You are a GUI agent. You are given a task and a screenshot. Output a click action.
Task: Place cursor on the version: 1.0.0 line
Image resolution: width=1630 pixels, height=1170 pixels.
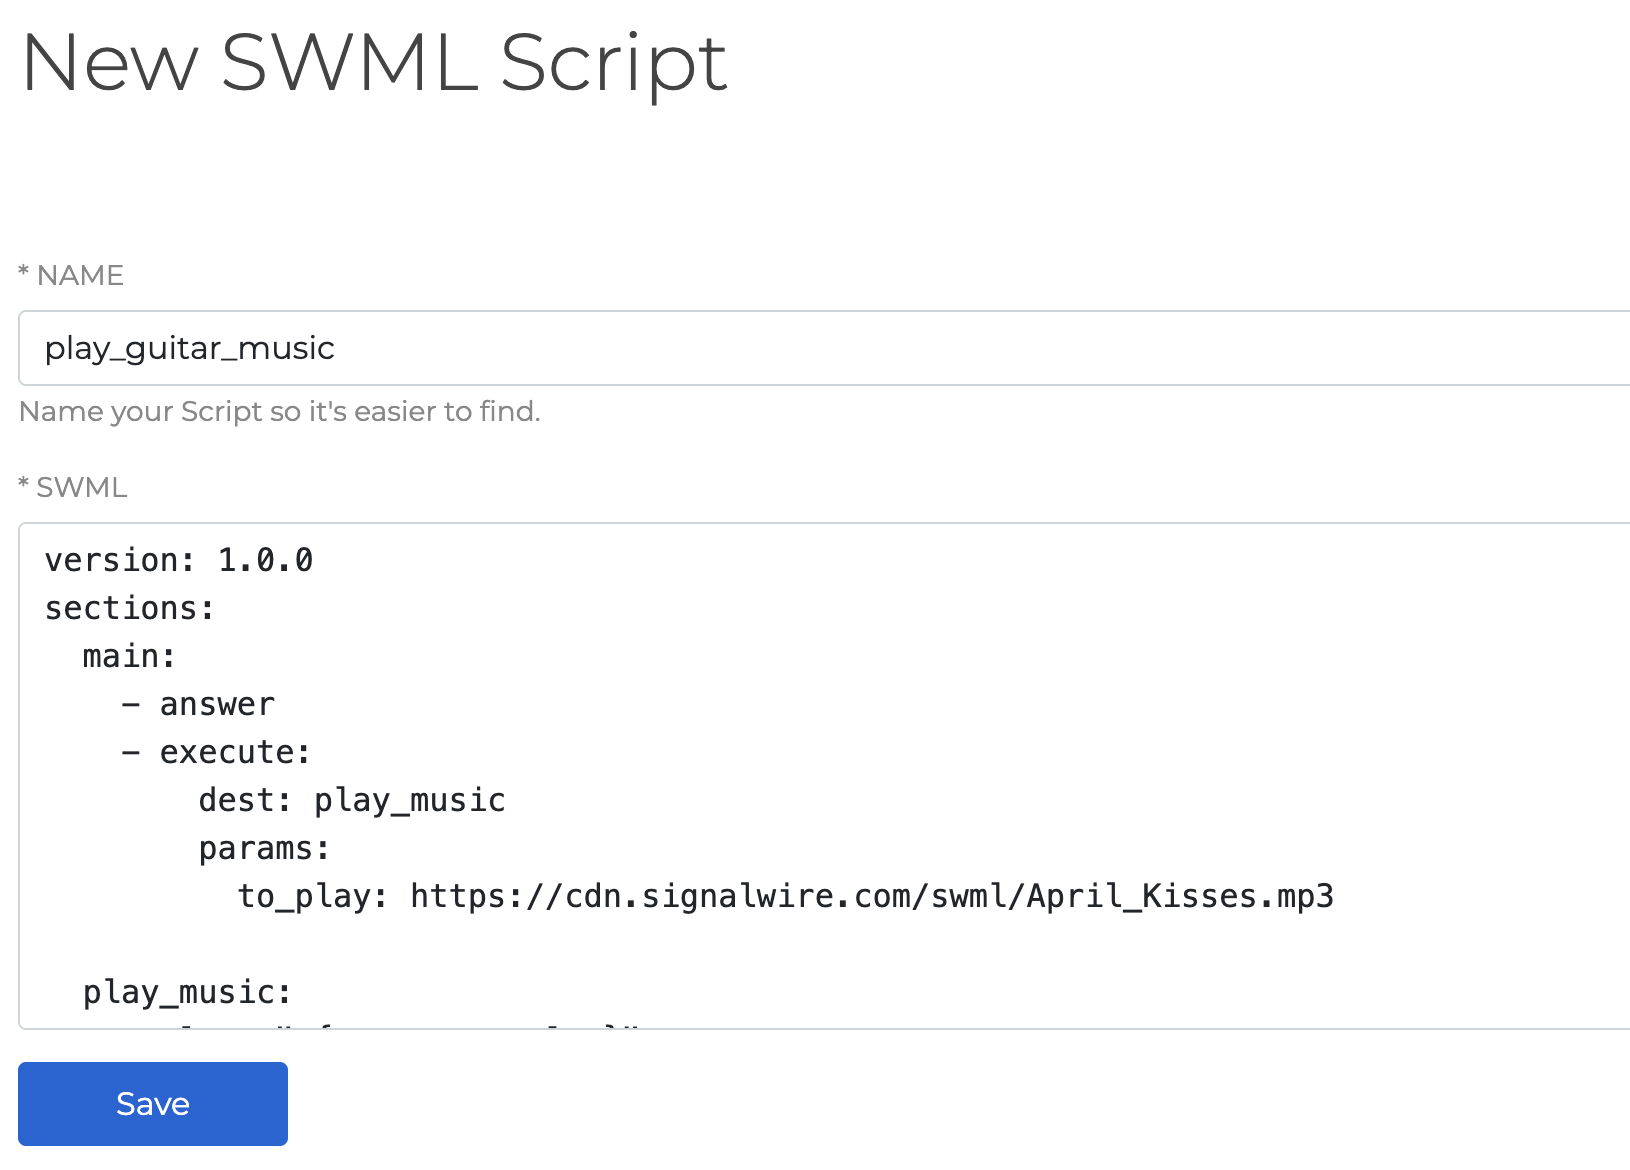click(178, 560)
